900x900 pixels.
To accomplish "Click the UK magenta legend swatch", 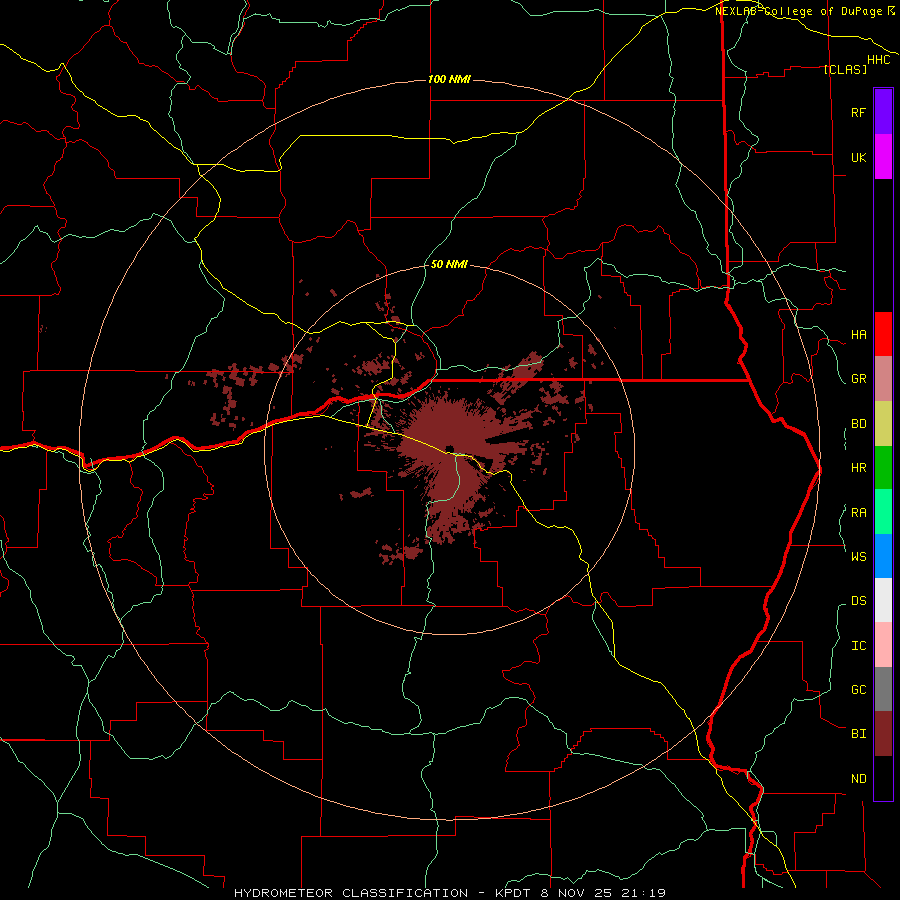I will pos(883,157).
